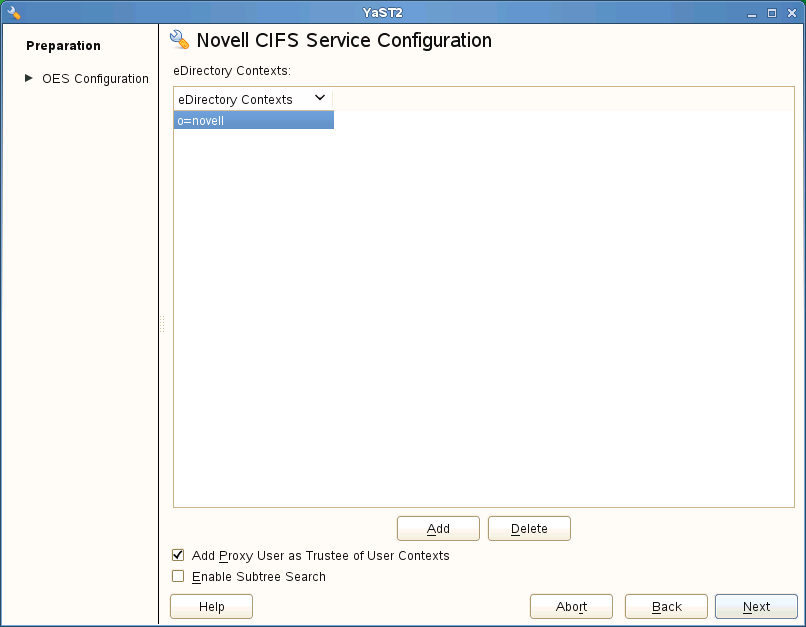
Task: Enable the Subtree Search checkbox
Action: (178, 576)
